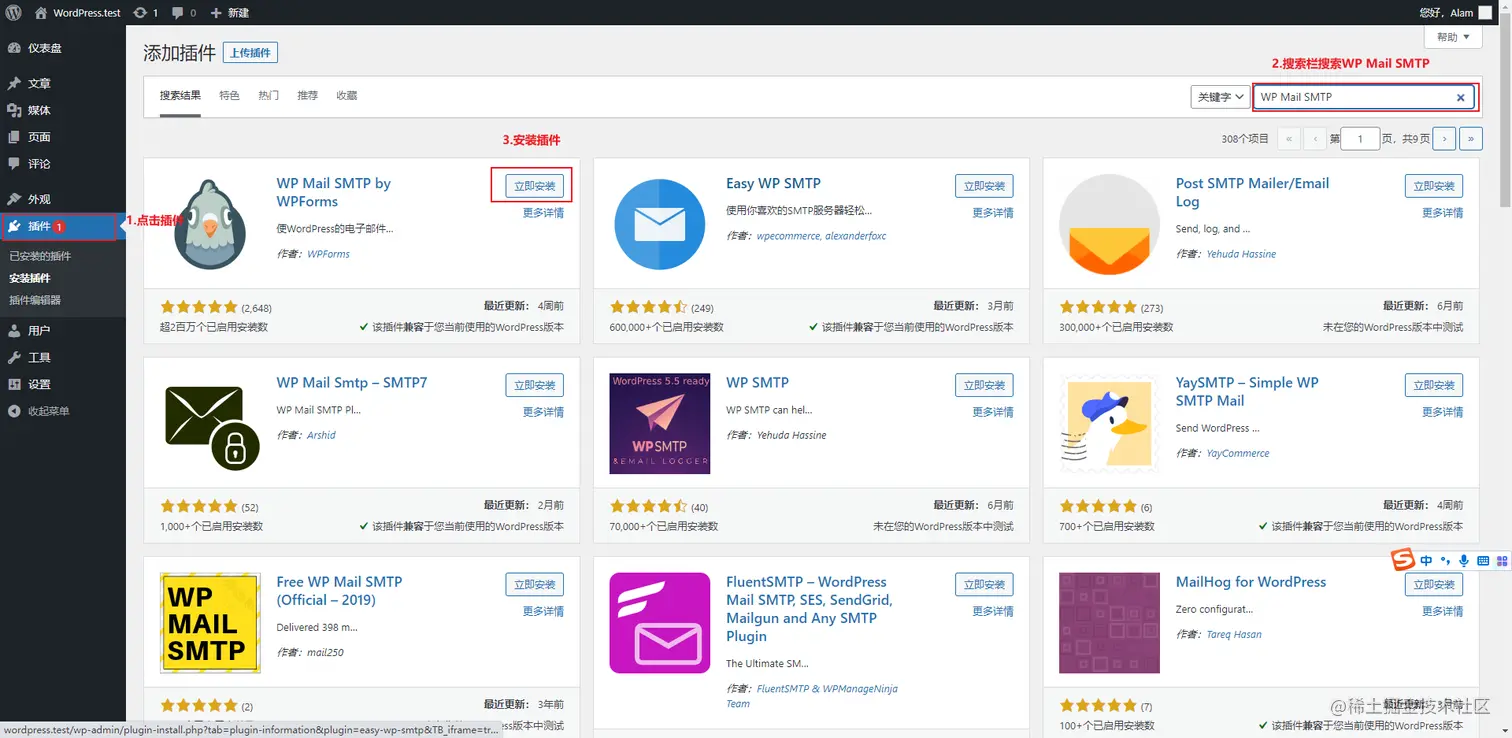The width and height of the screenshot is (1512, 738).
Task: Open 更多详情 for Easy WP SMTP
Action: [993, 213]
